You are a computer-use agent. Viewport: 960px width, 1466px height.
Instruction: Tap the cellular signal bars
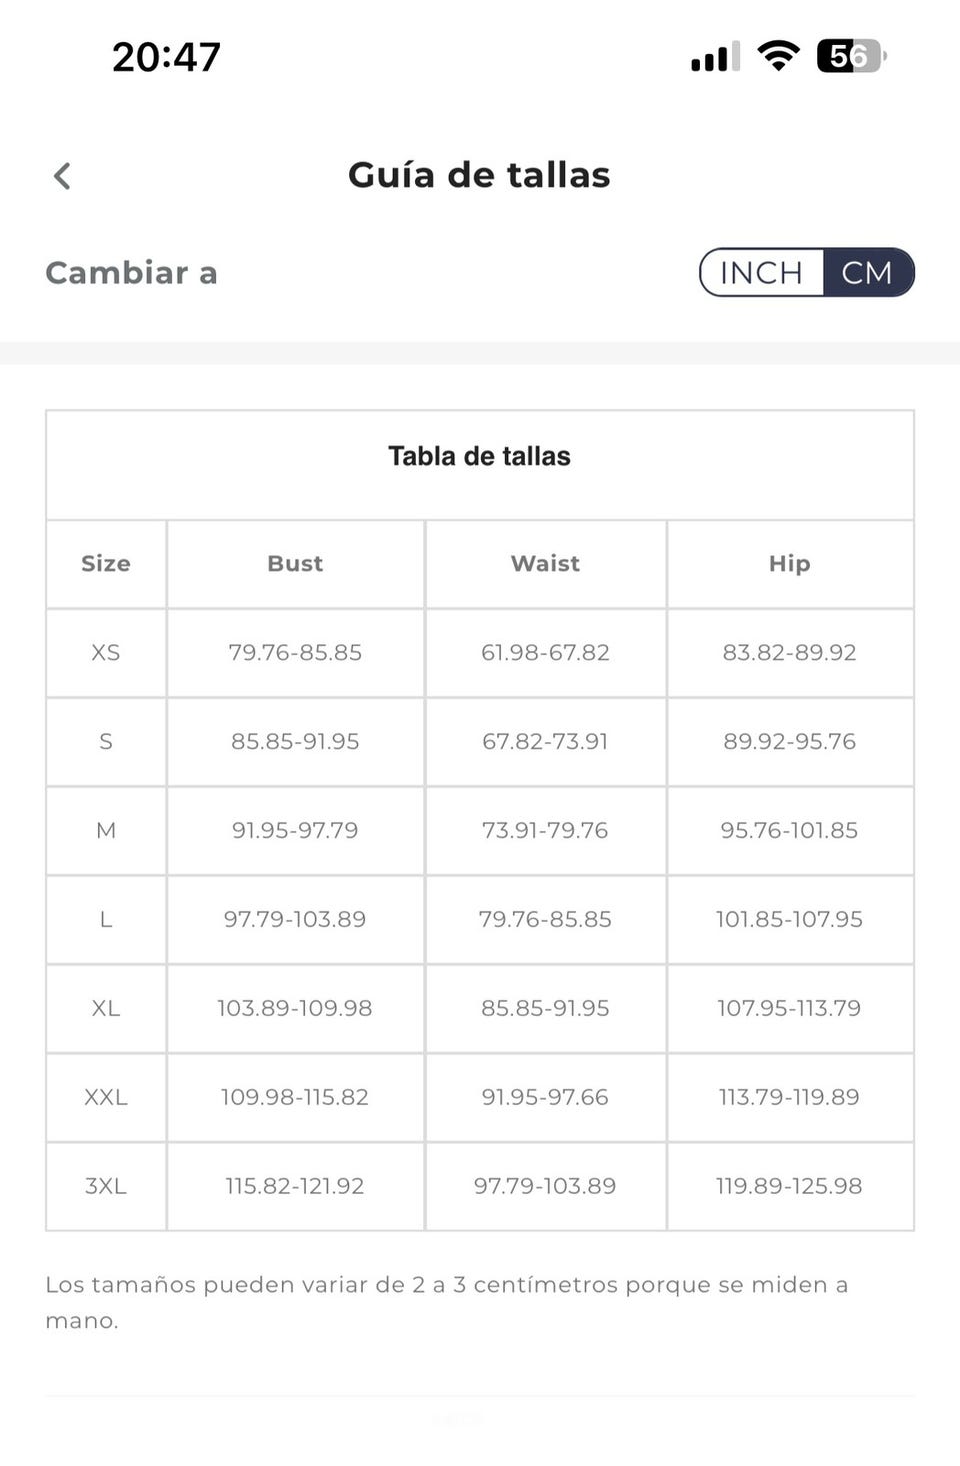(x=715, y=57)
